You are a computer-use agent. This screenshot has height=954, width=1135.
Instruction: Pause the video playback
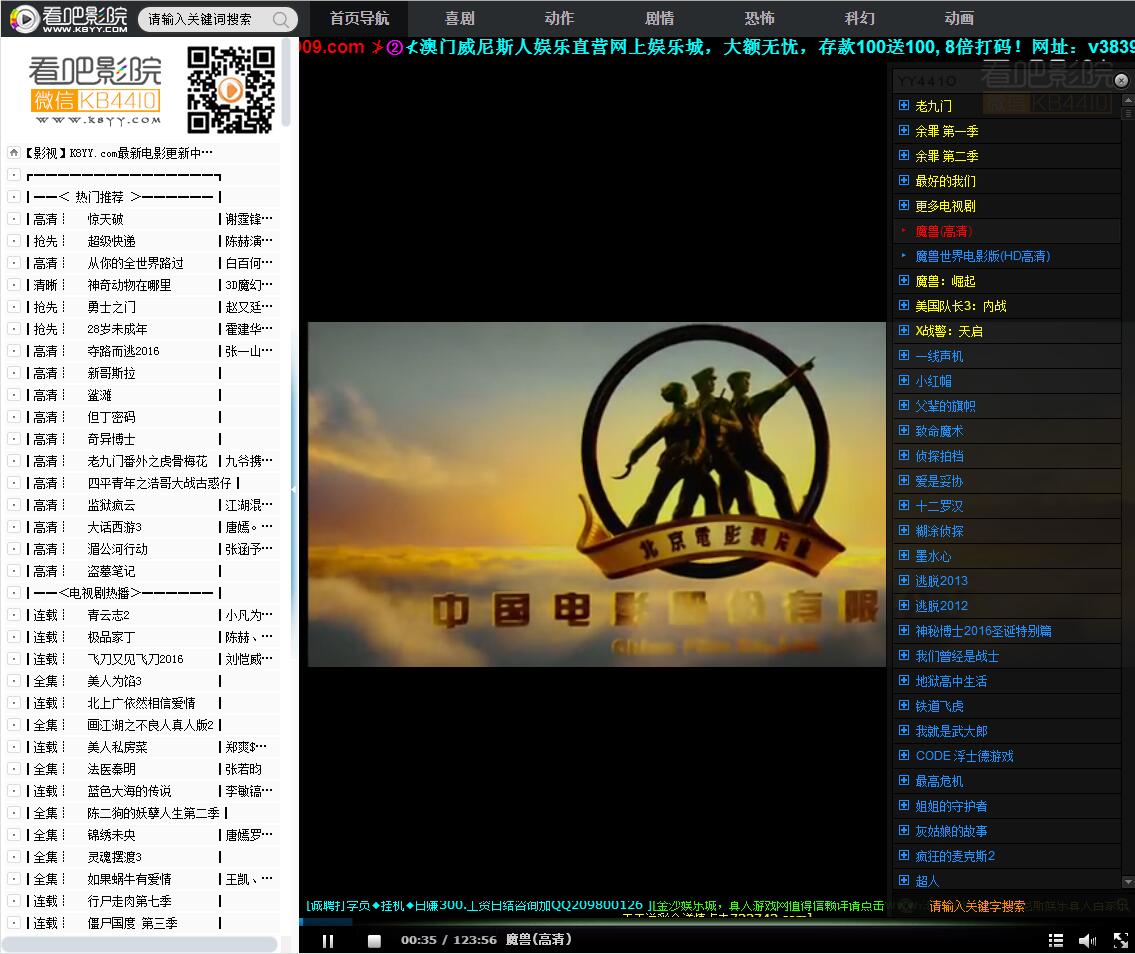click(x=327, y=940)
